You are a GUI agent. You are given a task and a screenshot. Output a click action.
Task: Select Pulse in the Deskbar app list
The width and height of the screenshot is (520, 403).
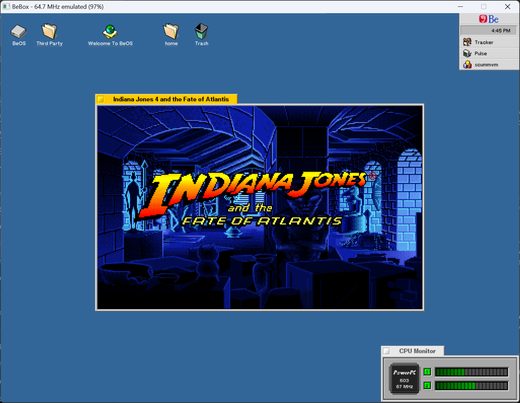[489, 53]
